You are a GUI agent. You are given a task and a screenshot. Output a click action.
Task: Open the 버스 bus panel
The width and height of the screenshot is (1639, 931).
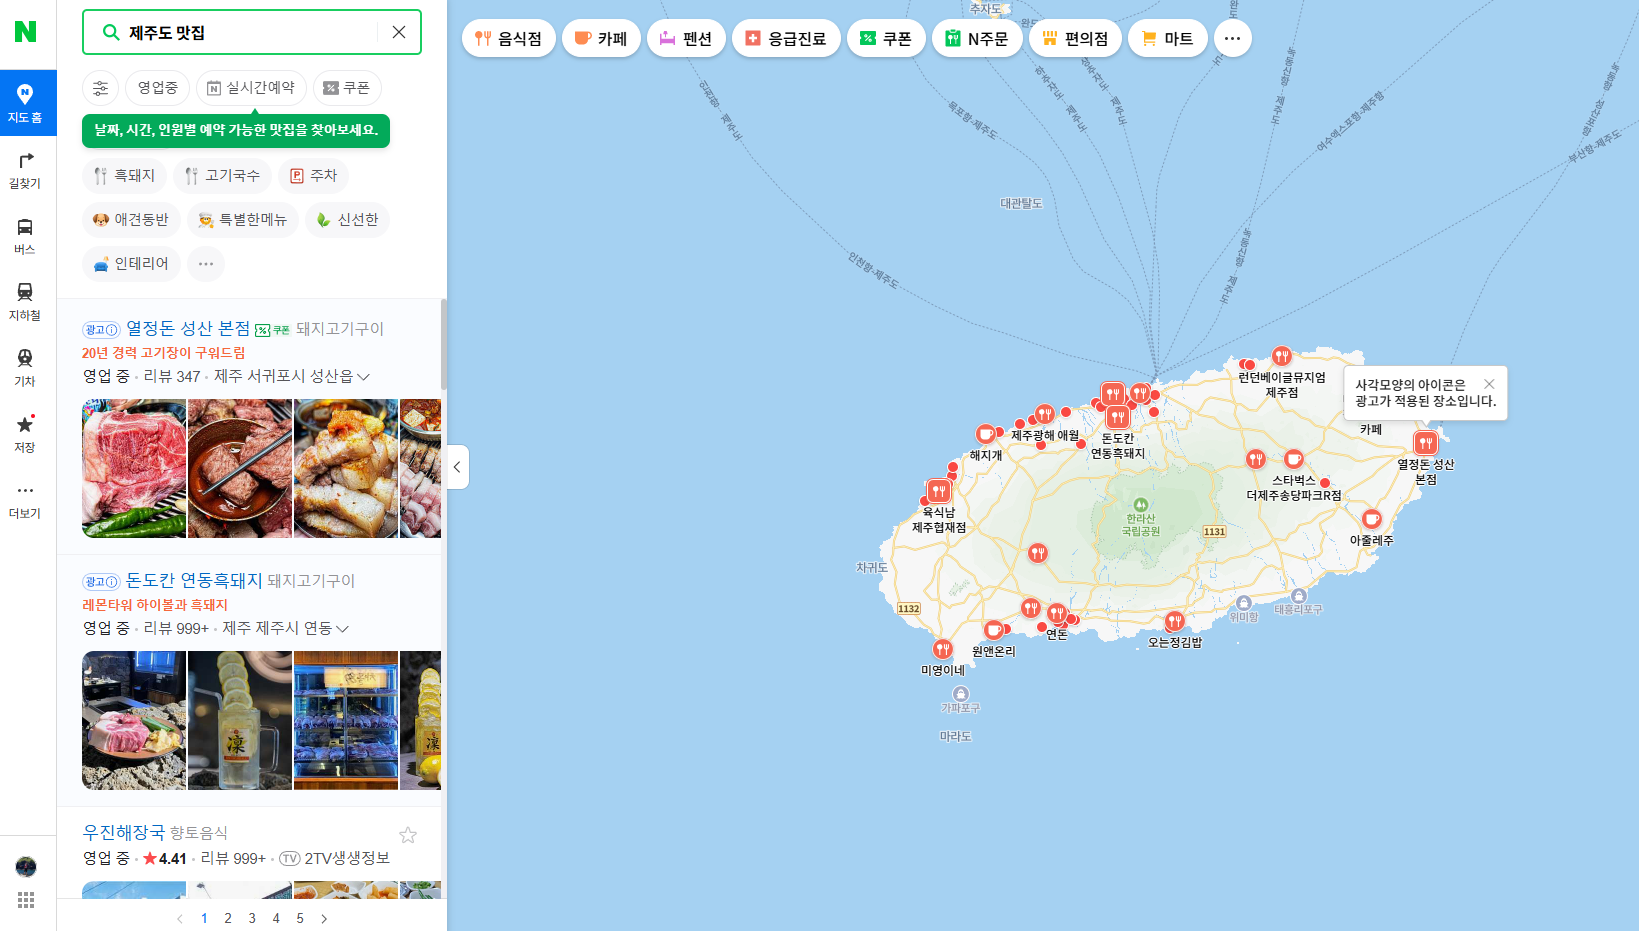(26, 236)
